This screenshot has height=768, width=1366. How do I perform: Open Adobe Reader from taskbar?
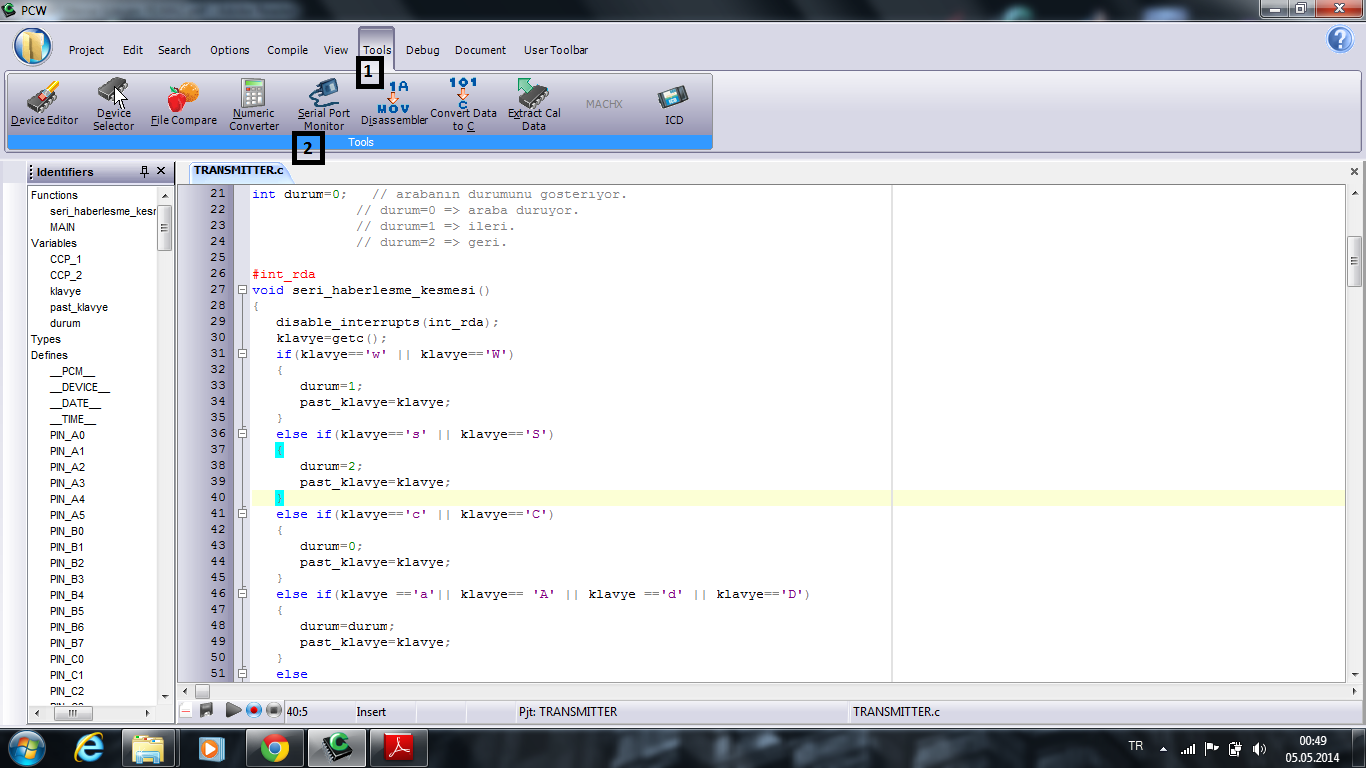coord(397,747)
